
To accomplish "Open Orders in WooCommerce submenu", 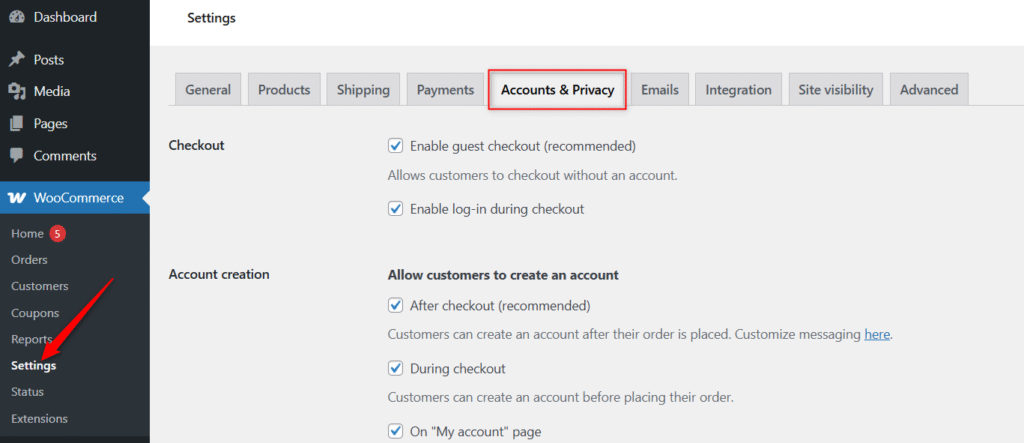I will click(x=29, y=260).
